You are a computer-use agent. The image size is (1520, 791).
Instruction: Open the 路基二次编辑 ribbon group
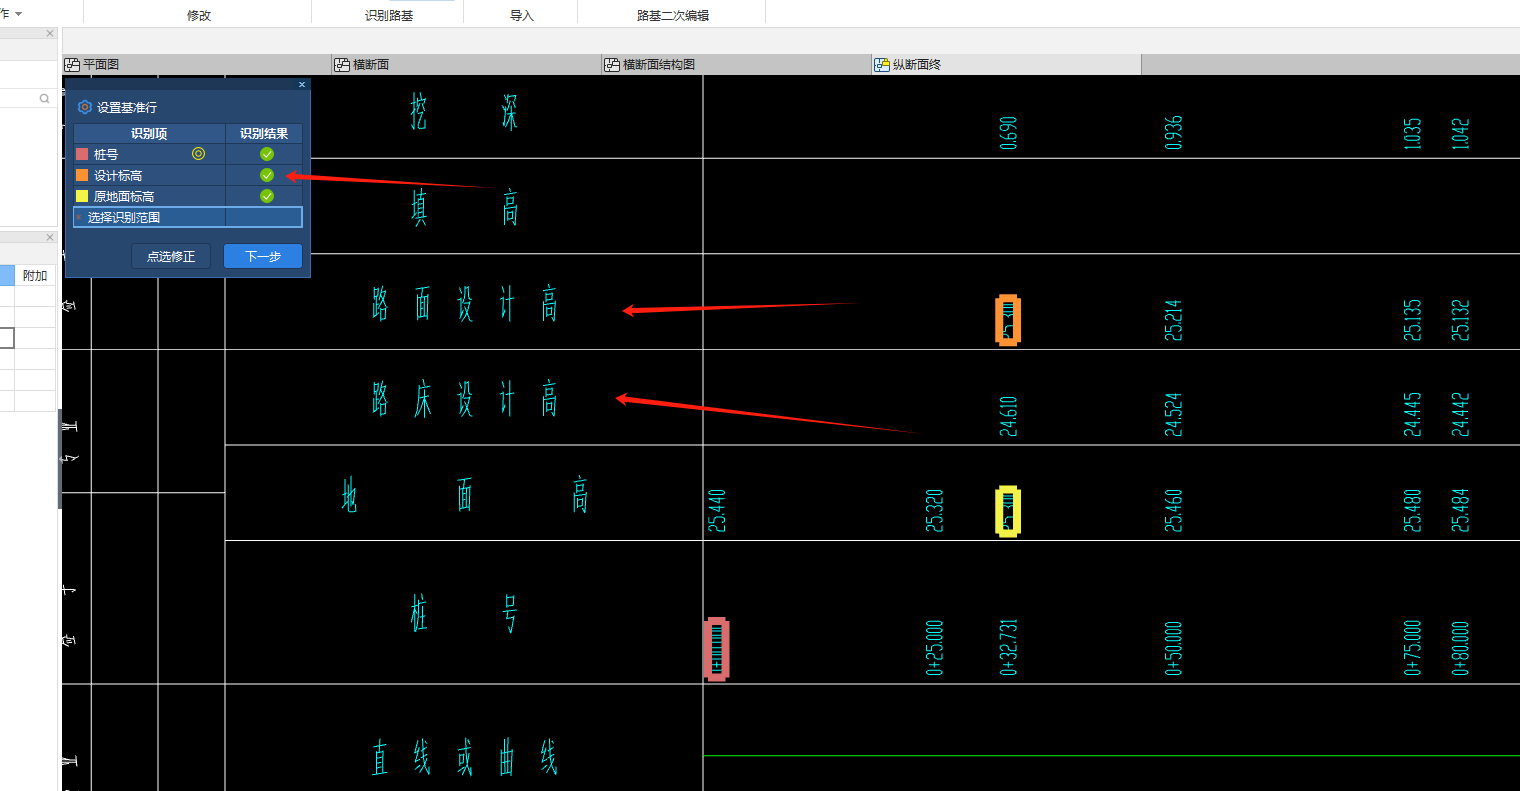673,16
